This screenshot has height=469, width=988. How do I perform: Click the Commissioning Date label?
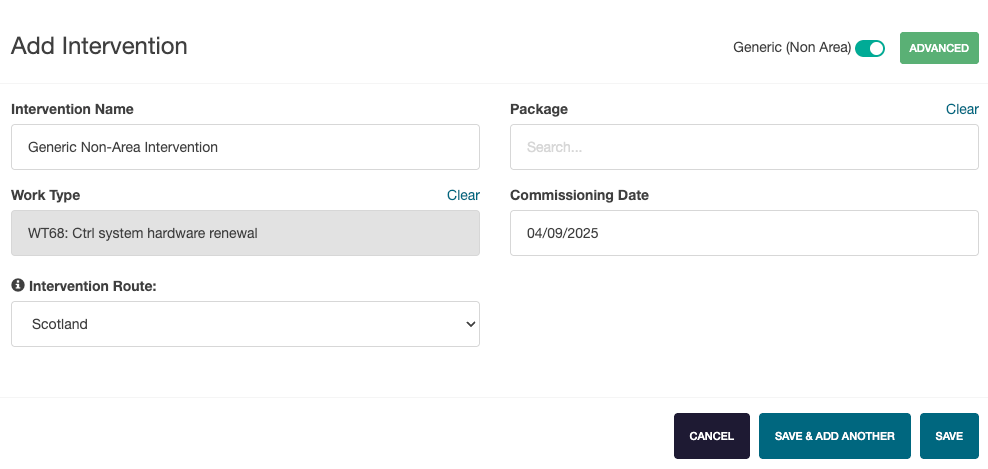coord(579,195)
